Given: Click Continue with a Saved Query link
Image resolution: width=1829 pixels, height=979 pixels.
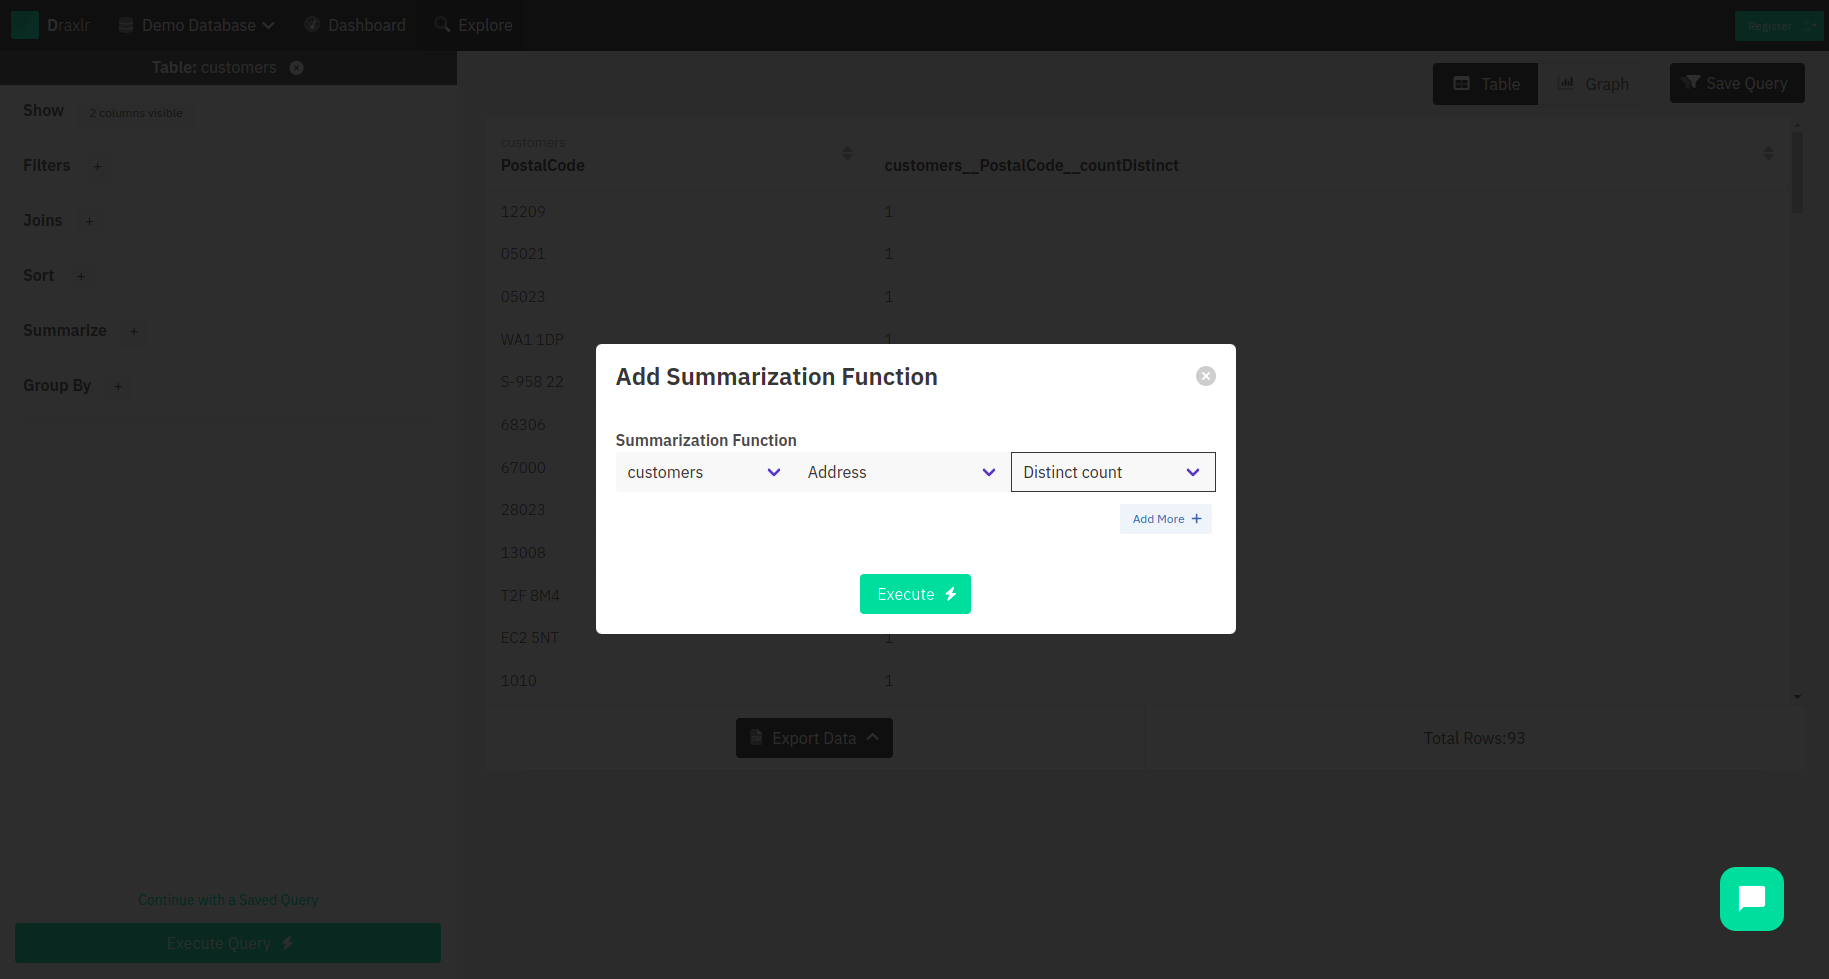Looking at the screenshot, I should pos(228,900).
